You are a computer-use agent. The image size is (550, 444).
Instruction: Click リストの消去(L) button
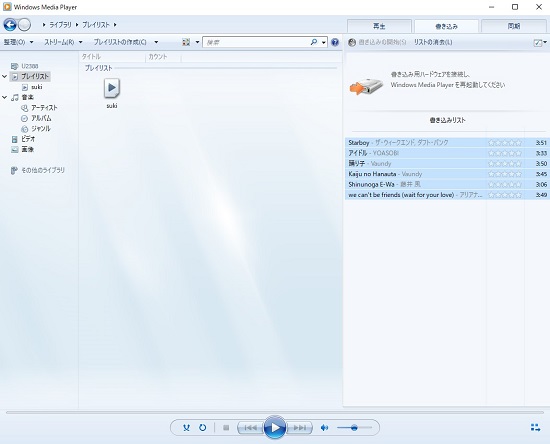pyautogui.click(x=433, y=42)
